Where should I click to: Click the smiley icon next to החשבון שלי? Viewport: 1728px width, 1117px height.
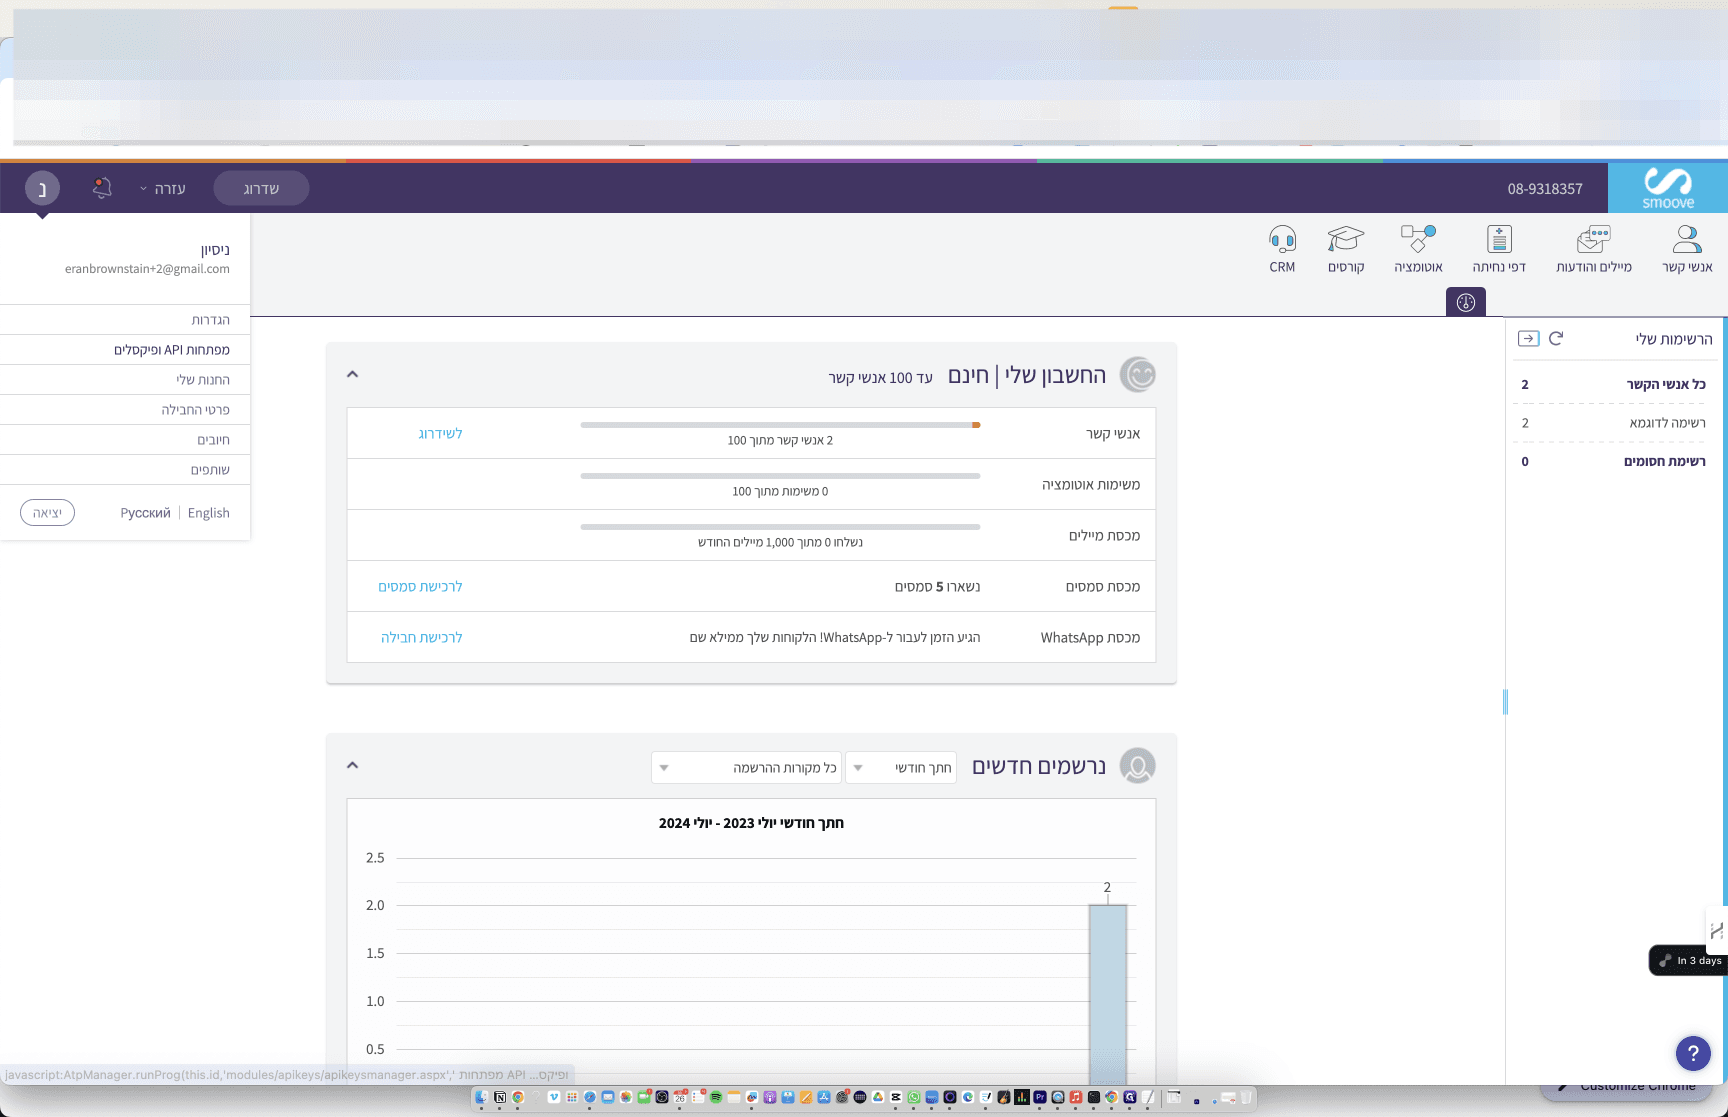point(1138,374)
